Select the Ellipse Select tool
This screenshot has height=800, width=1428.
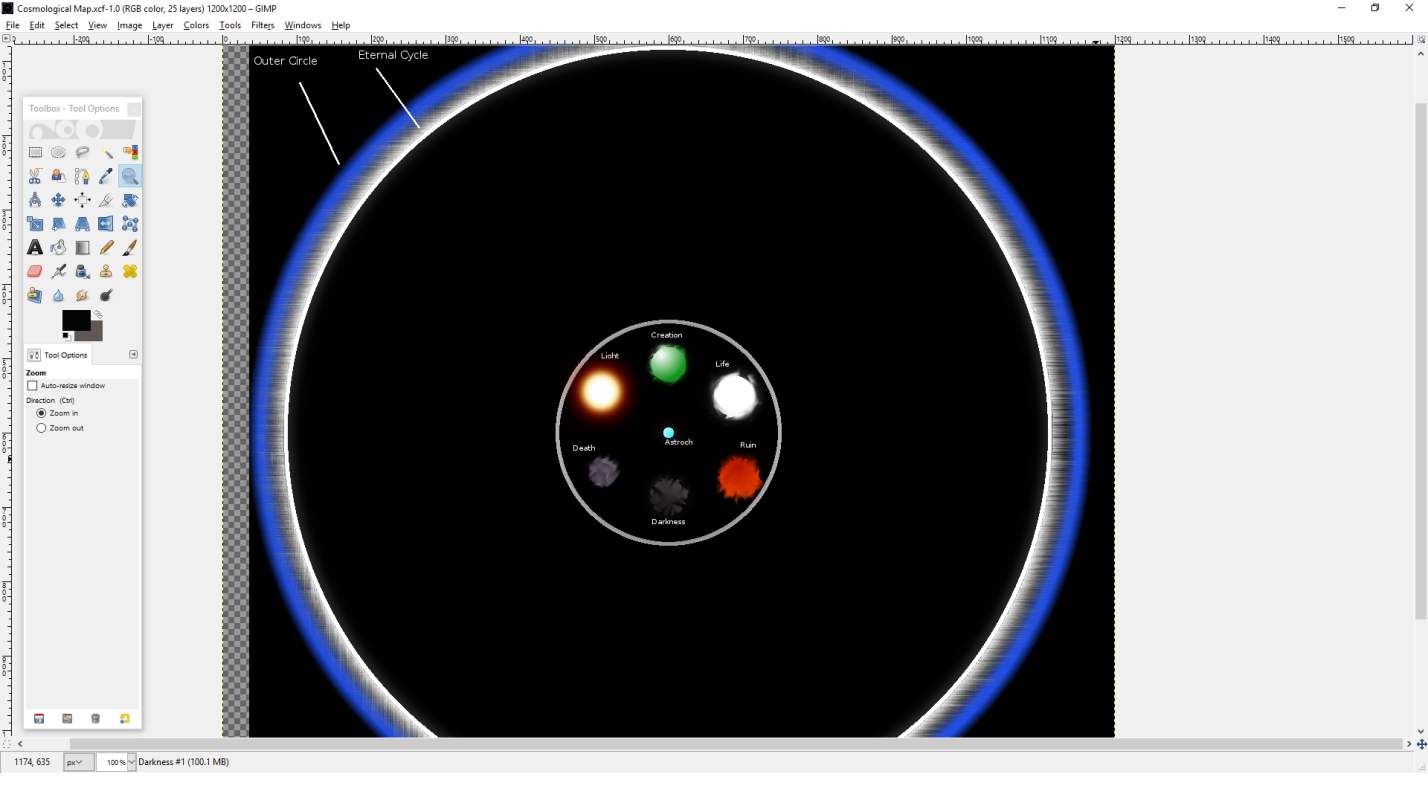tap(59, 153)
